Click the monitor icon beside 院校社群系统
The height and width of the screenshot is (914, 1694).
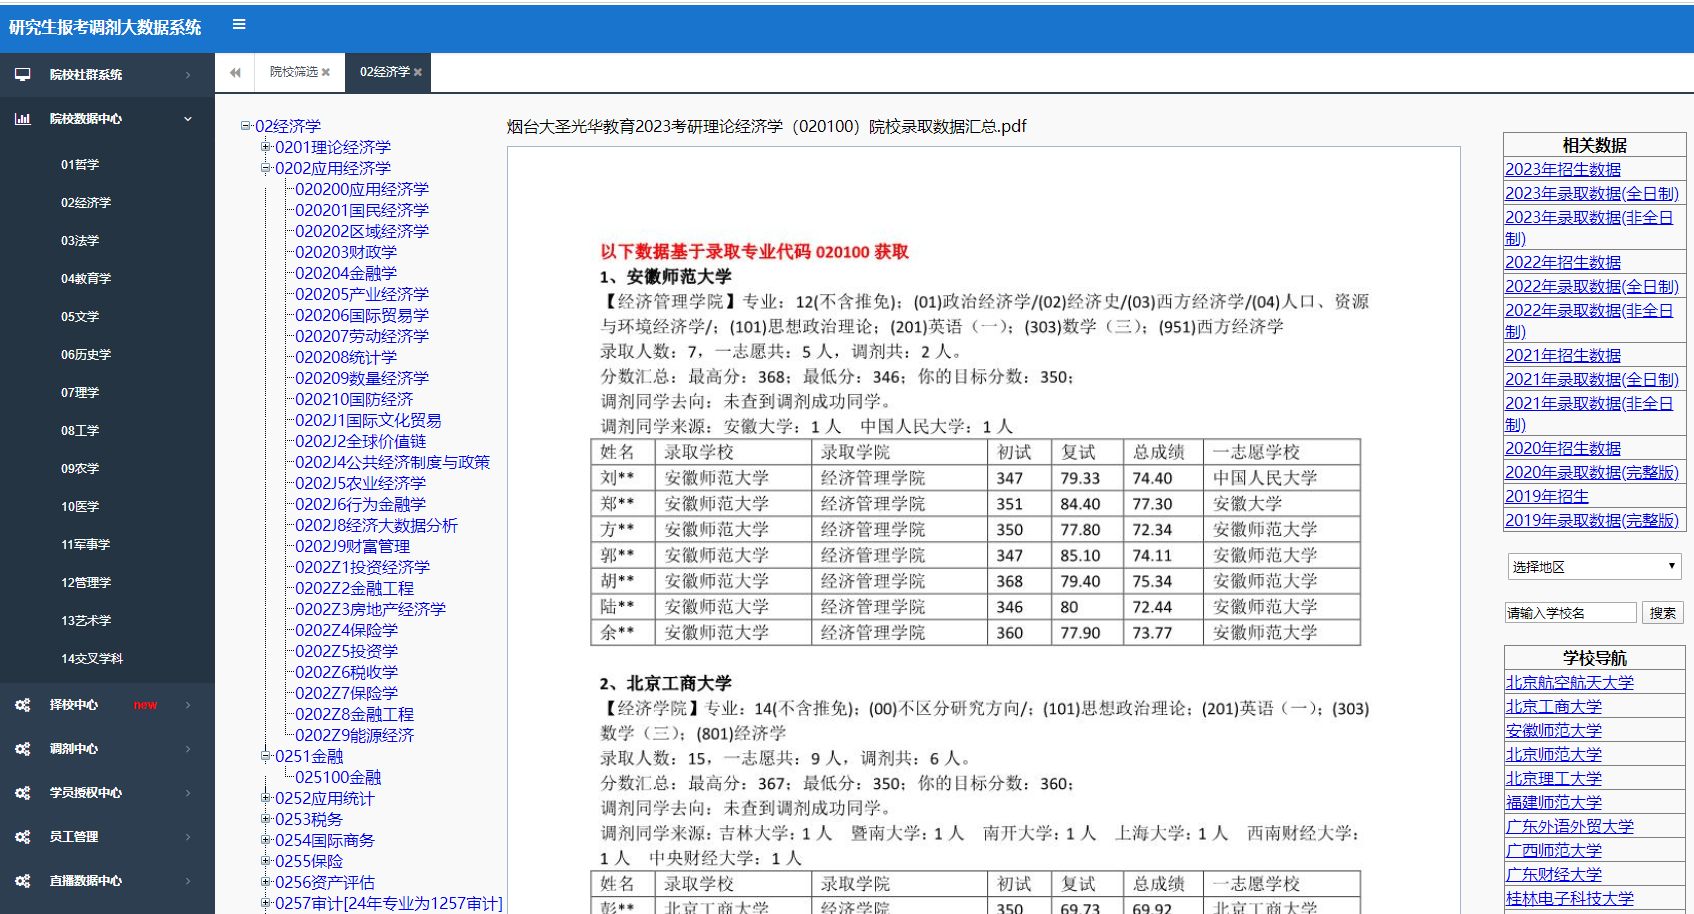tap(22, 75)
